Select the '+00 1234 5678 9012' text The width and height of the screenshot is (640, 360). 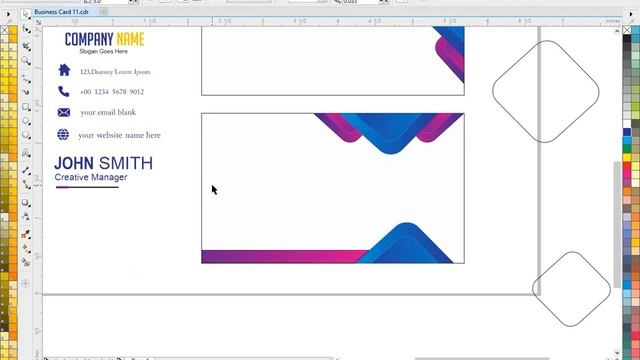click(112, 92)
